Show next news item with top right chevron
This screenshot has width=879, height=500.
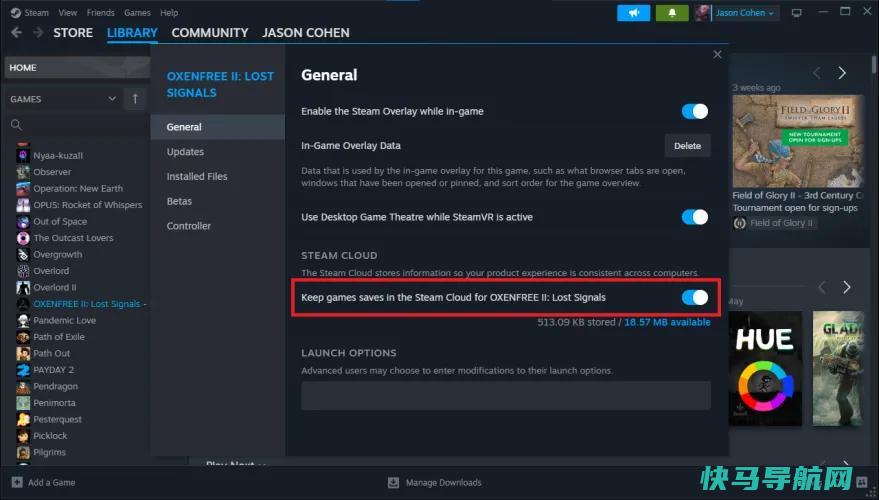click(x=841, y=73)
